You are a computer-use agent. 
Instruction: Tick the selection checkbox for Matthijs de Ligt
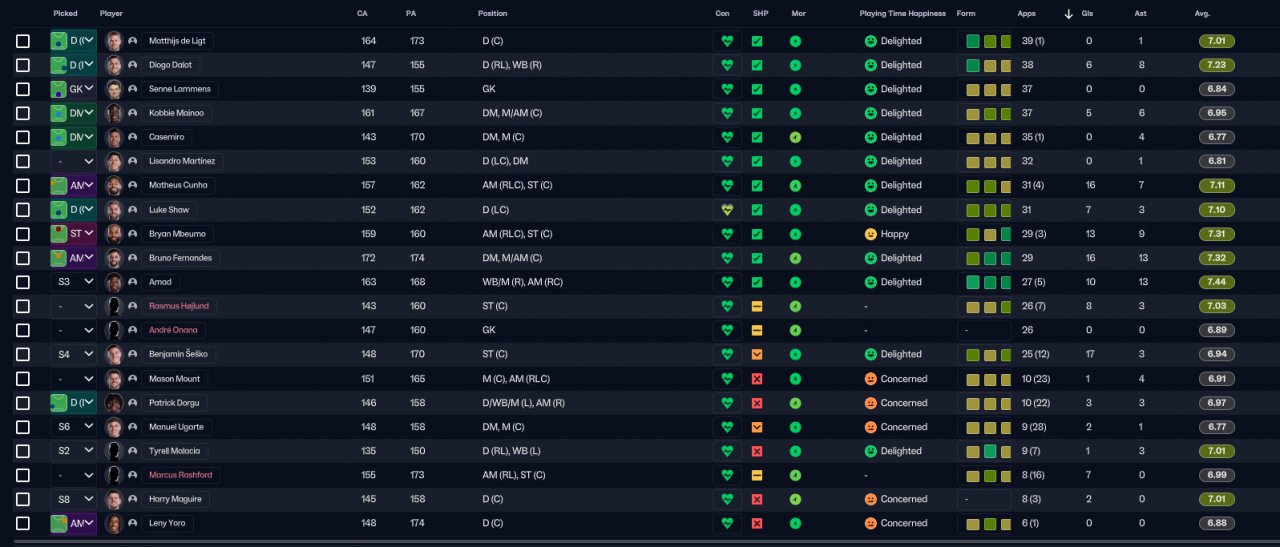coord(23,41)
